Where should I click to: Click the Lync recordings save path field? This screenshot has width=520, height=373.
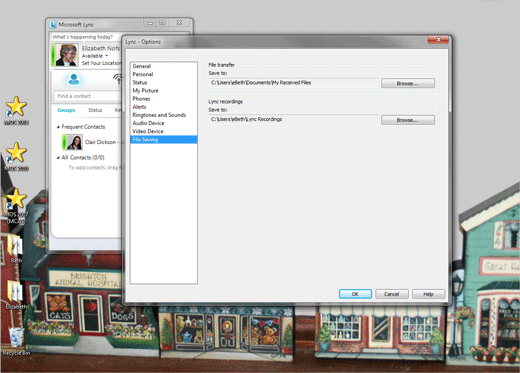[x=294, y=119]
